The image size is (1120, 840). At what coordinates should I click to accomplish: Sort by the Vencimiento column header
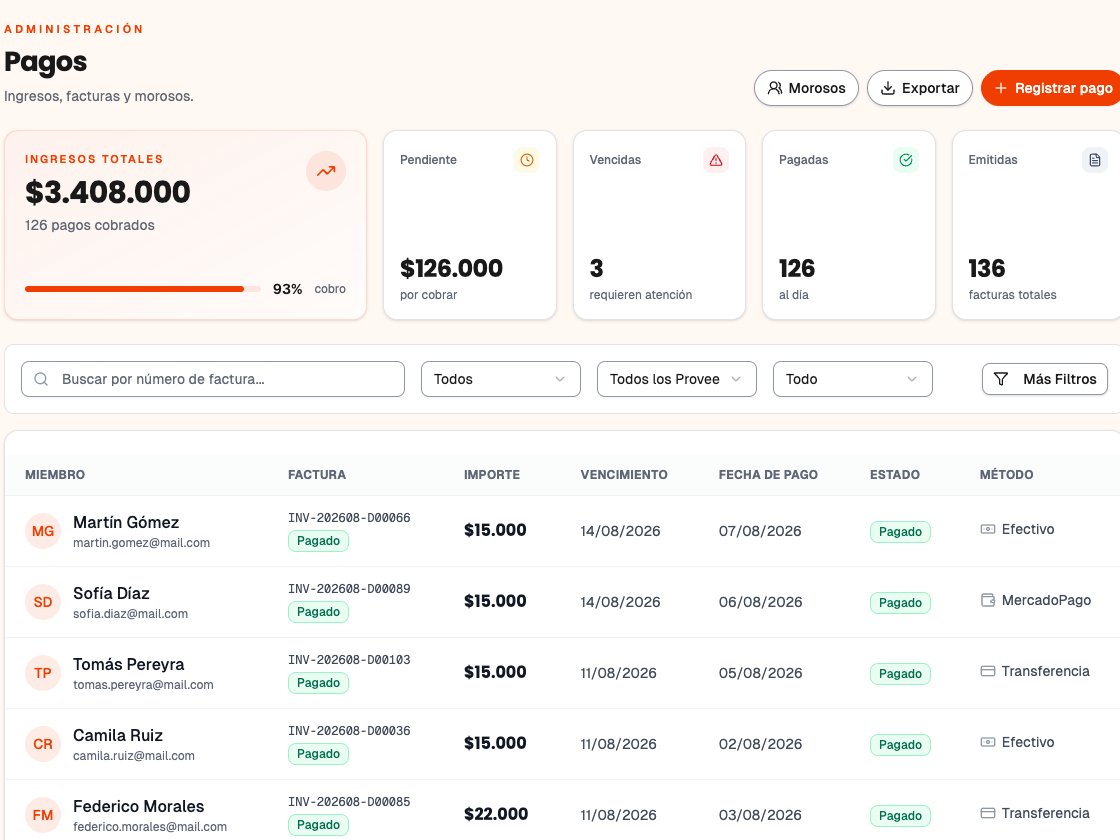pyautogui.click(x=624, y=474)
